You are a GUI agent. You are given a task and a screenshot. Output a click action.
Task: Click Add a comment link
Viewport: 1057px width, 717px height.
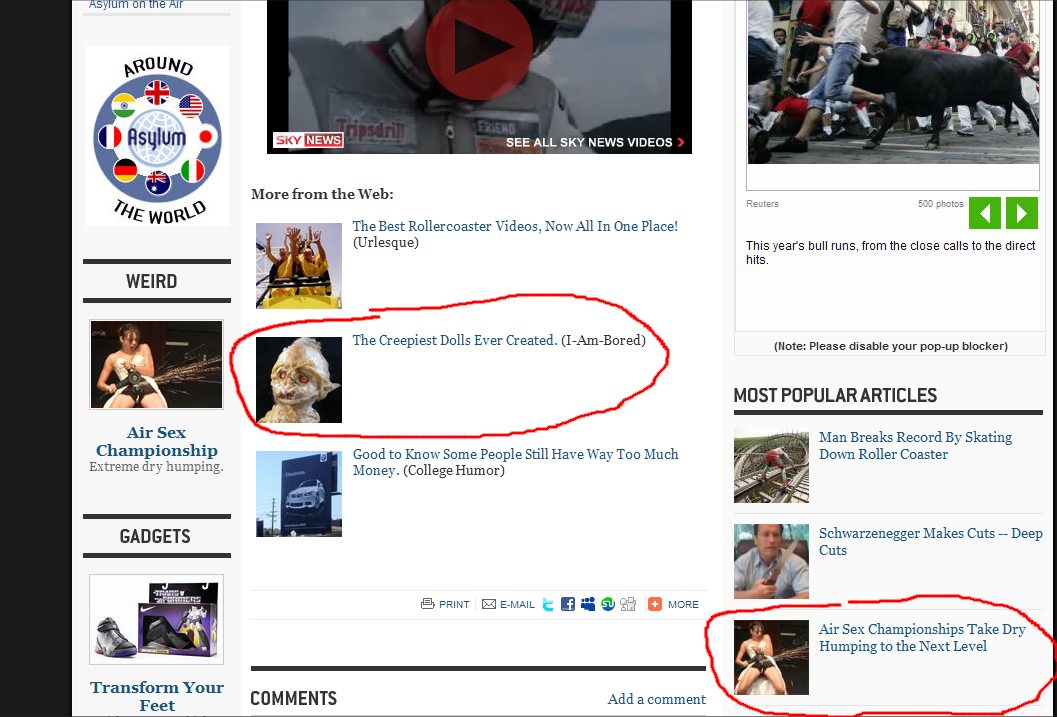pyautogui.click(x=656, y=699)
